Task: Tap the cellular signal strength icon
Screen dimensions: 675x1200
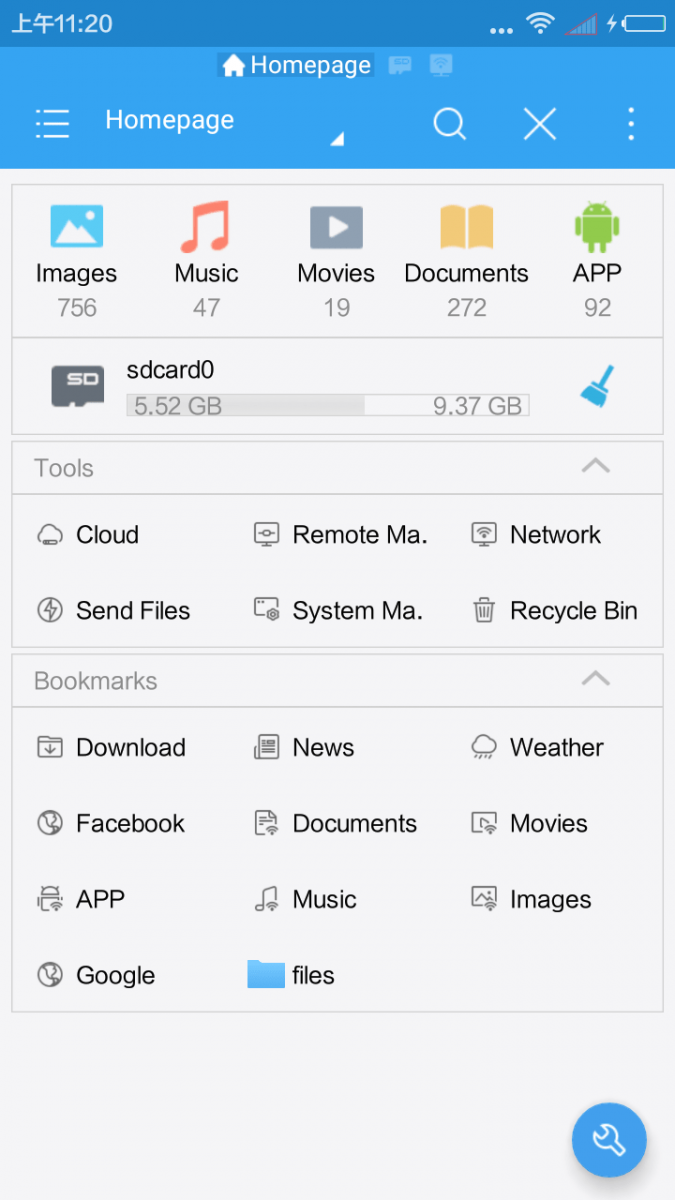Action: [x=581, y=23]
